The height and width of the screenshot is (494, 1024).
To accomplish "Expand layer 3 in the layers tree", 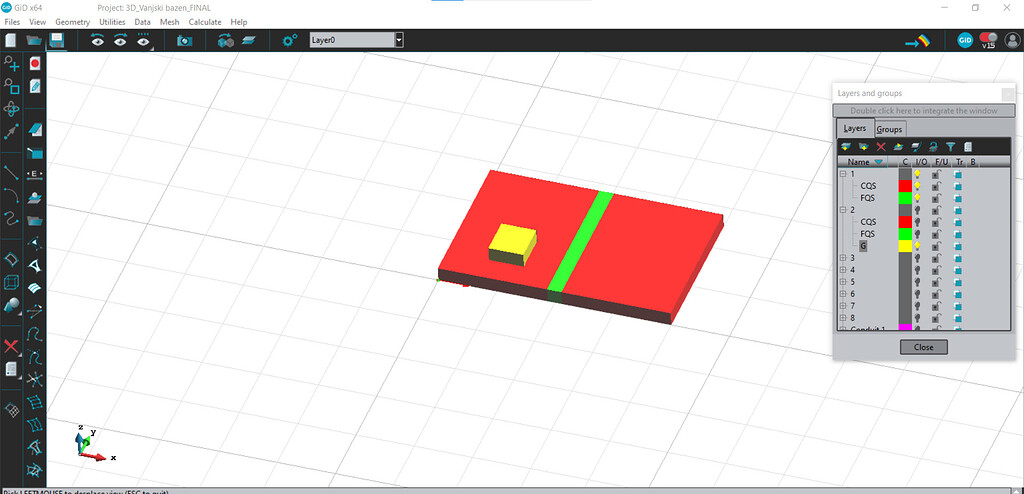I will [x=842, y=258].
